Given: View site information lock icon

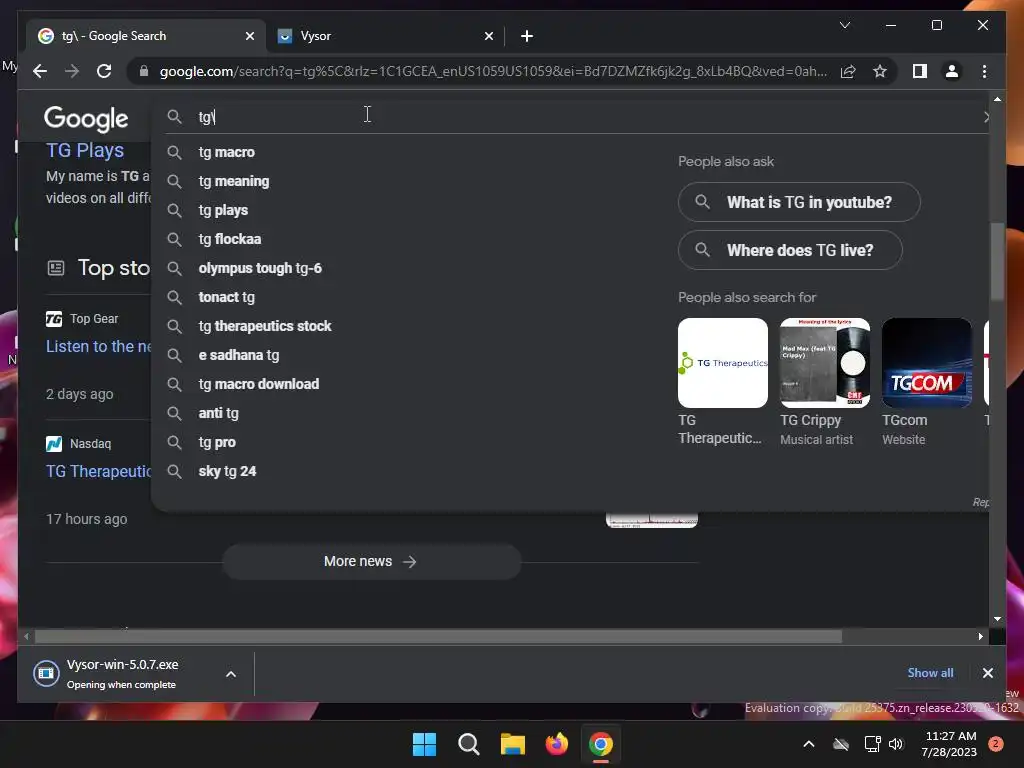Looking at the screenshot, I should (x=144, y=71).
